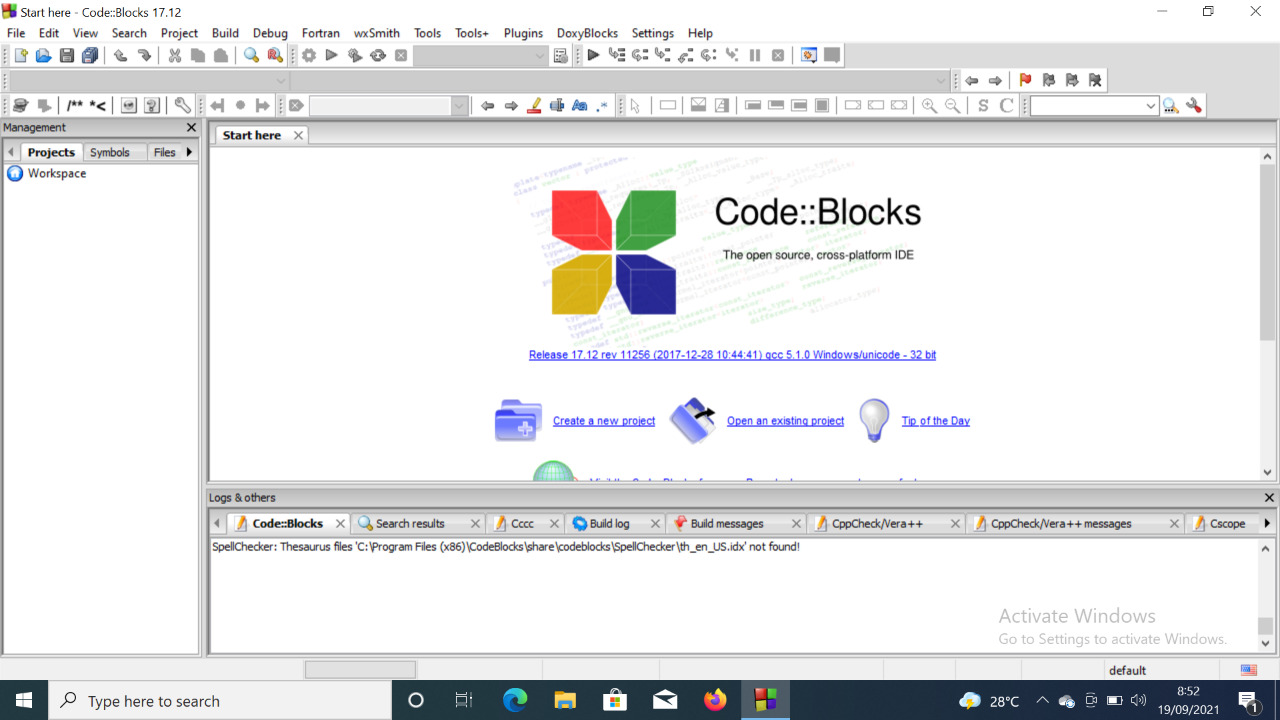Click the Stop debugger icon
Image resolution: width=1280 pixels, height=720 pixels.
pyautogui.click(x=778, y=56)
